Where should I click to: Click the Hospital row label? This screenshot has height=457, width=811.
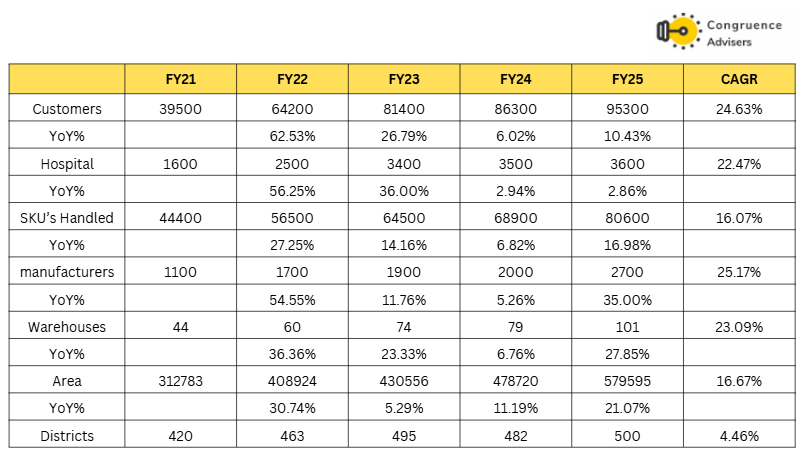(x=67, y=163)
